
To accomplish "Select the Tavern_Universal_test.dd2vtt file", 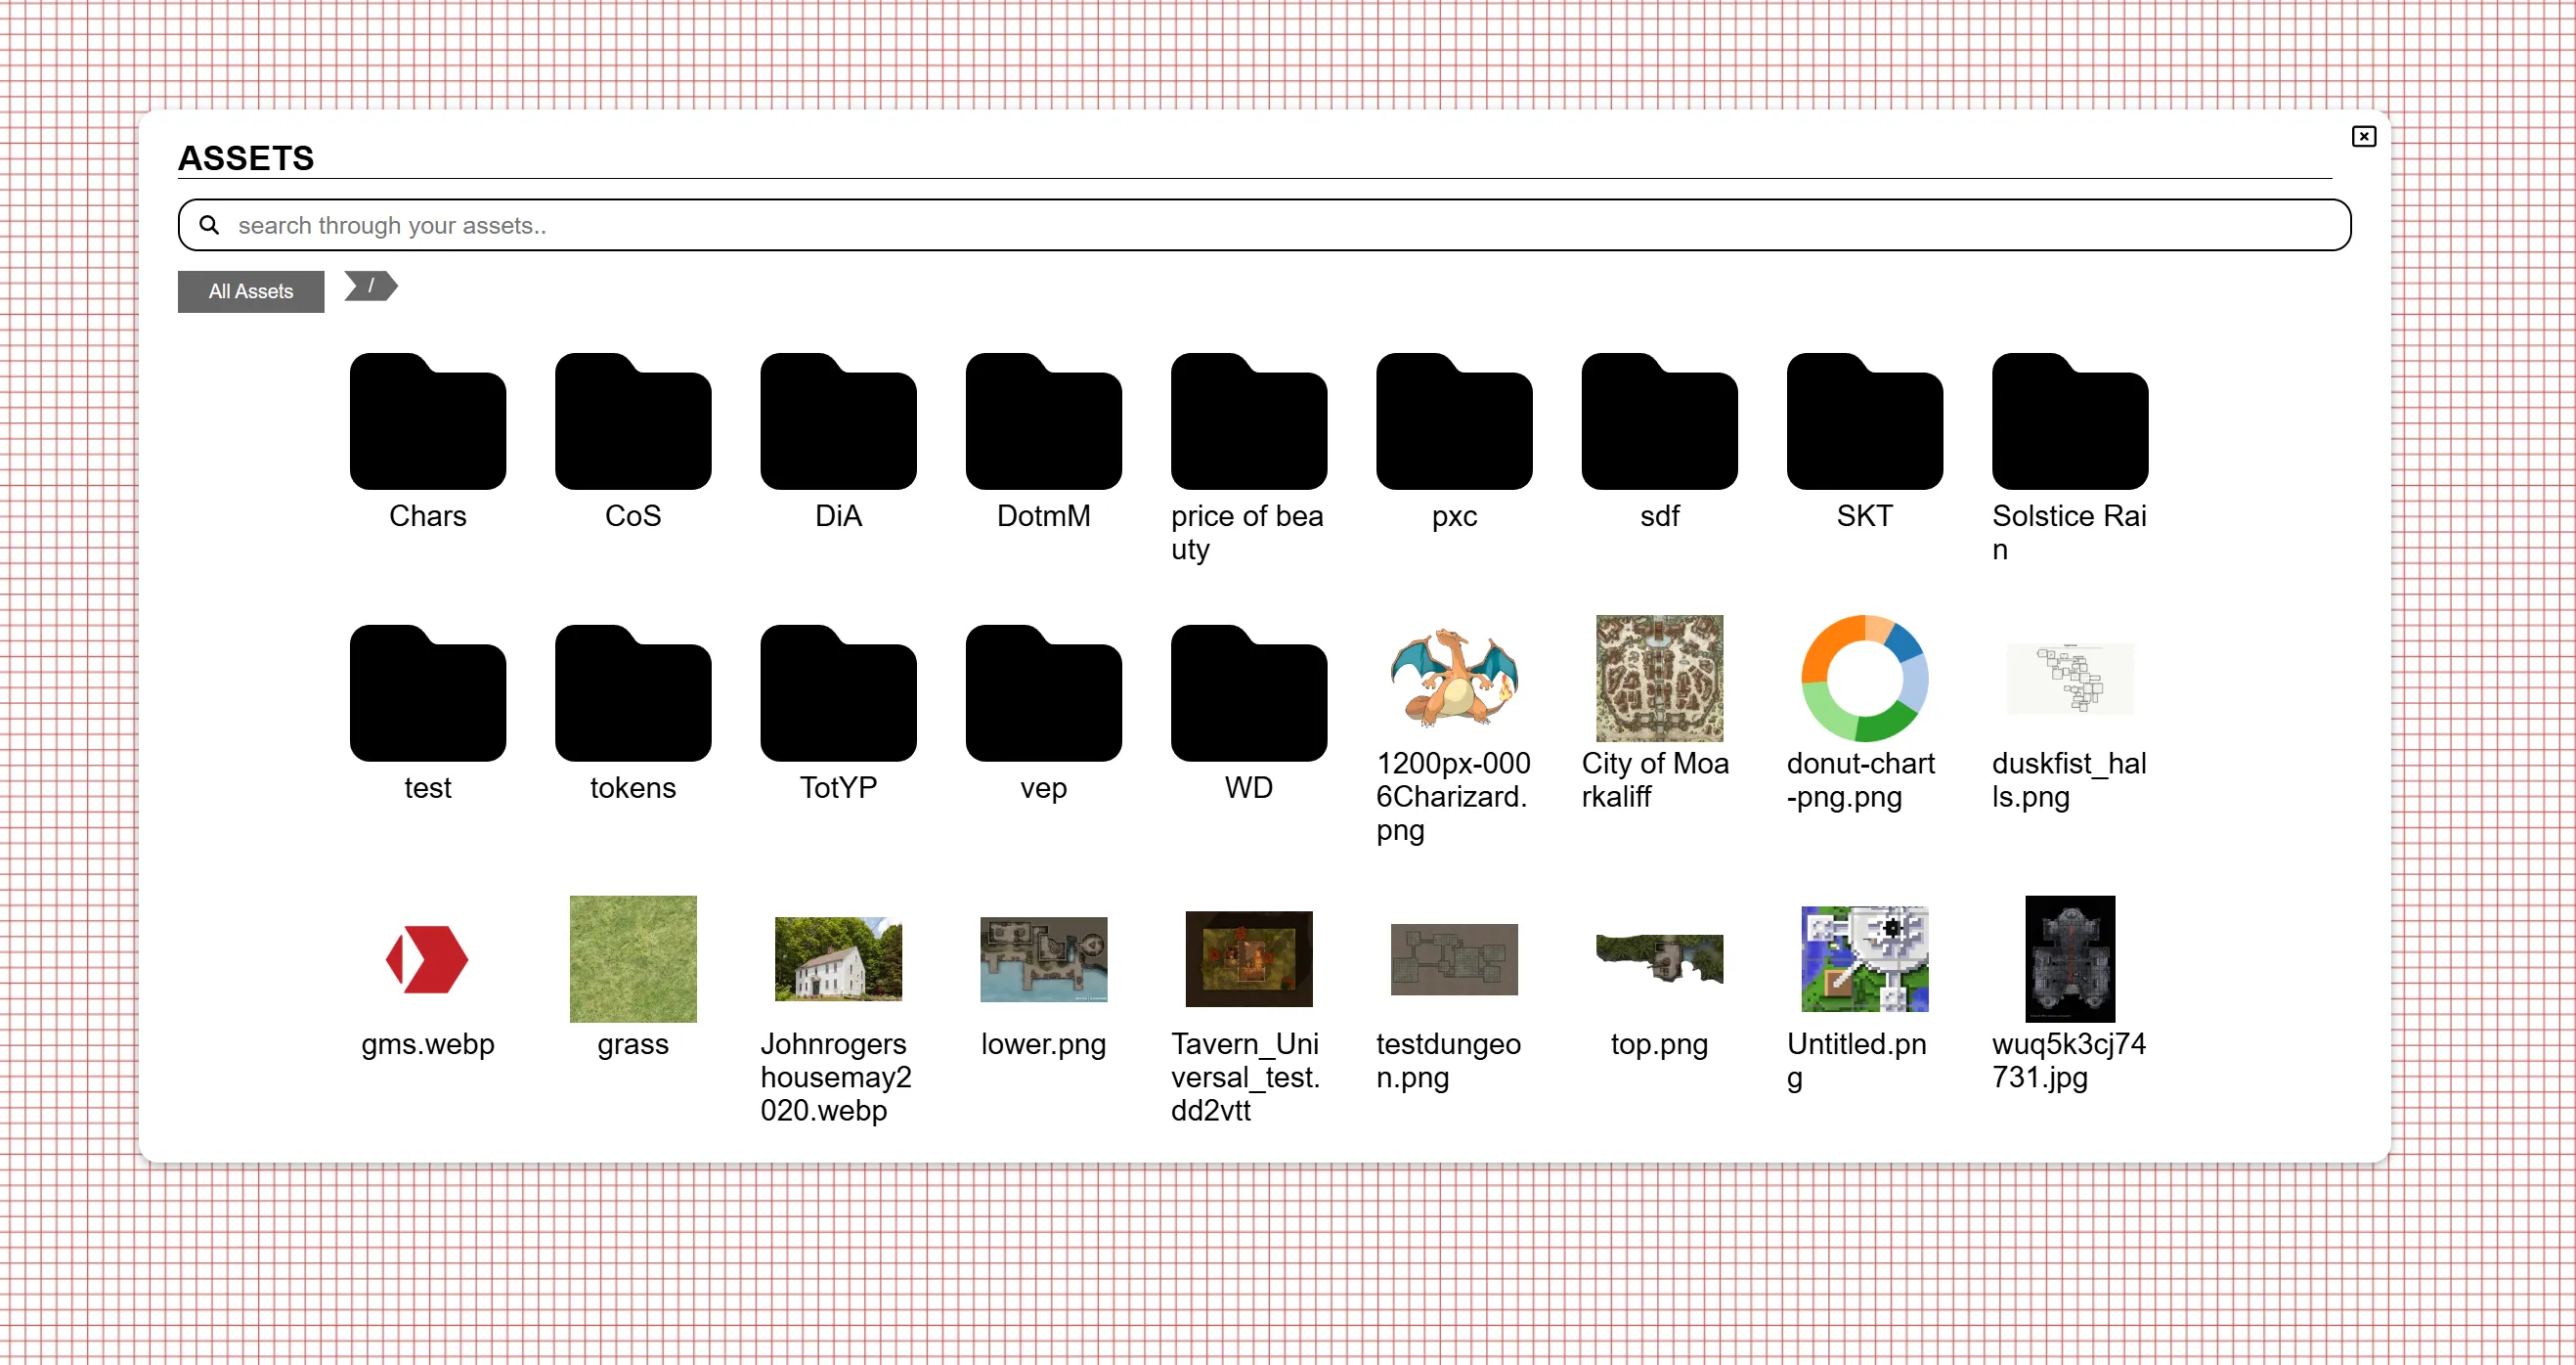I will (1248, 959).
